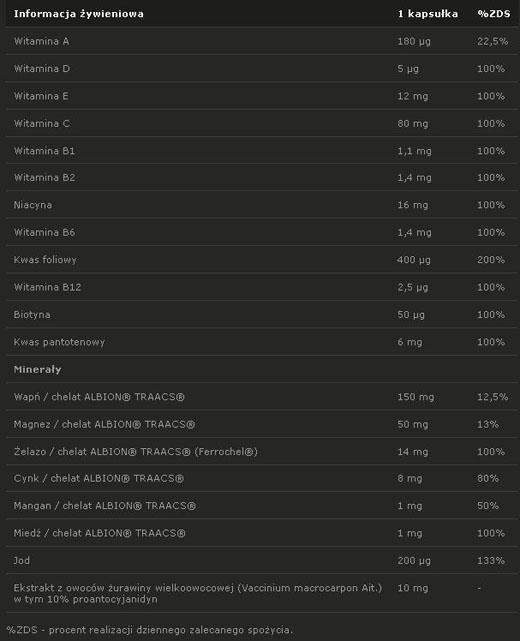Select the Wapń chelat ALBION TRAACS row
The width and height of the screenshot is (520, 641).
coord(262,397)
